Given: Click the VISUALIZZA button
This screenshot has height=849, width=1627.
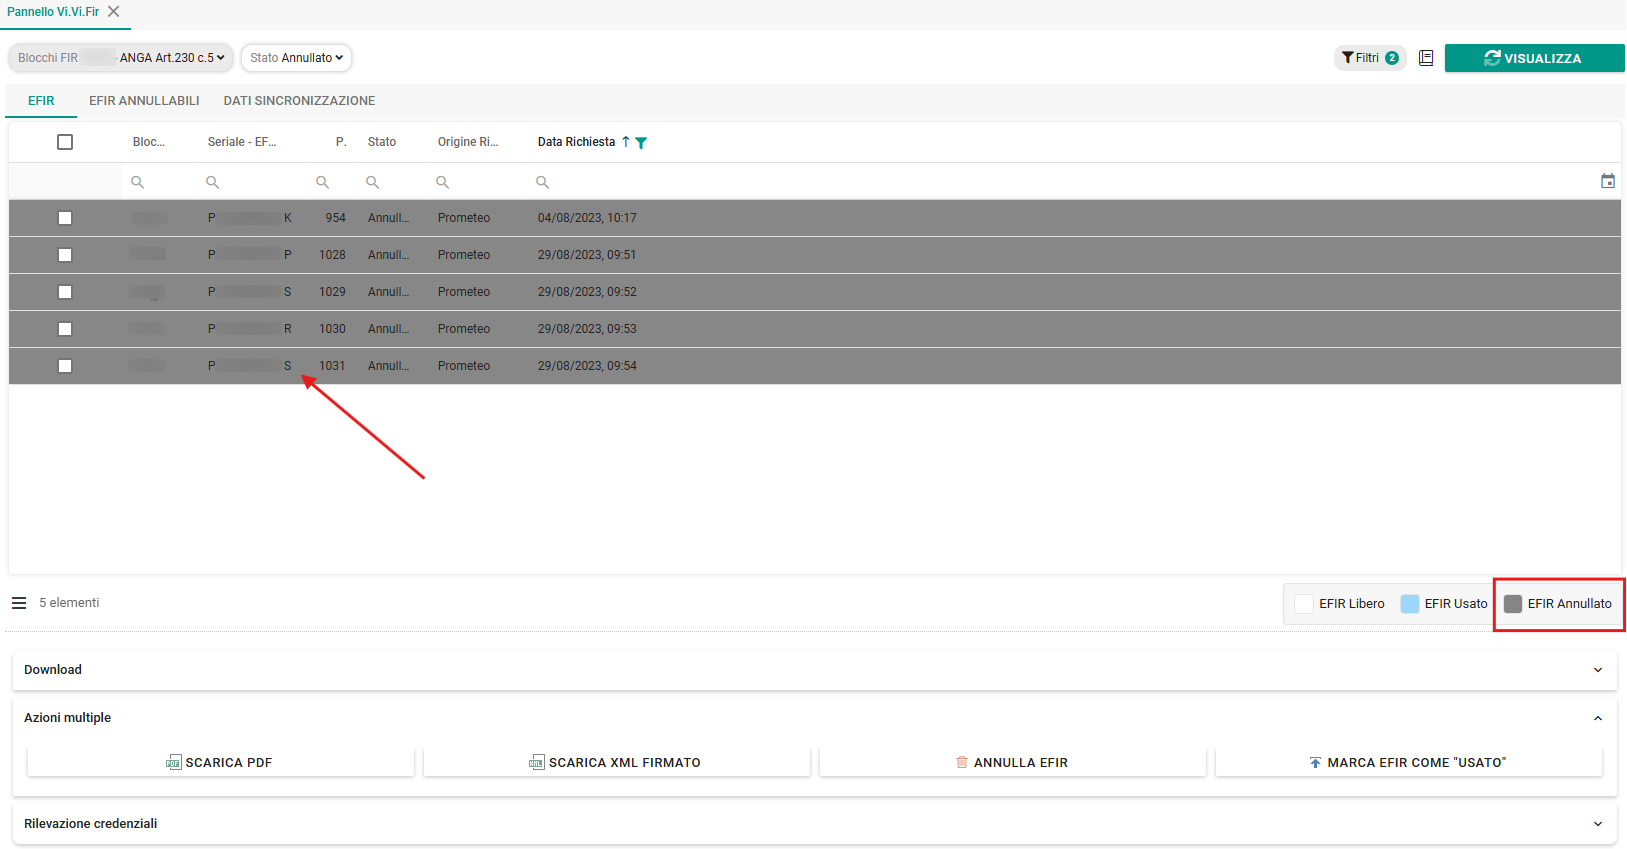Looking at the screenshot, I should pos(1534,58).
